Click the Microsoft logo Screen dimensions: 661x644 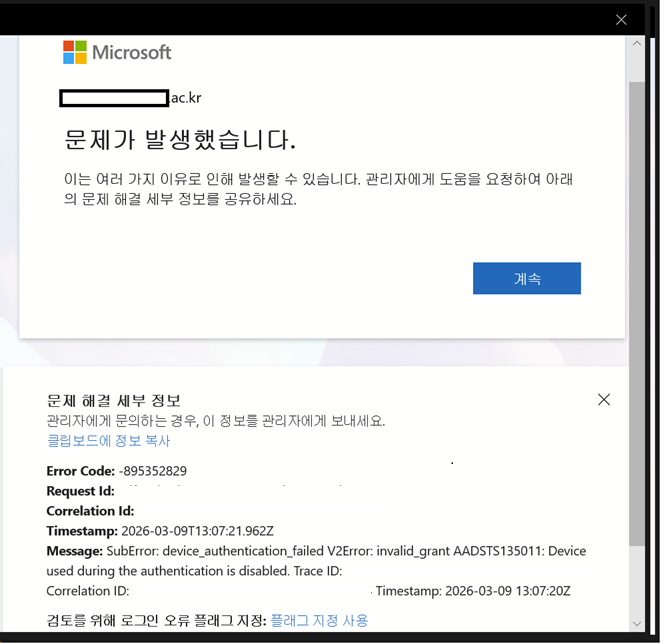[117, 52]
